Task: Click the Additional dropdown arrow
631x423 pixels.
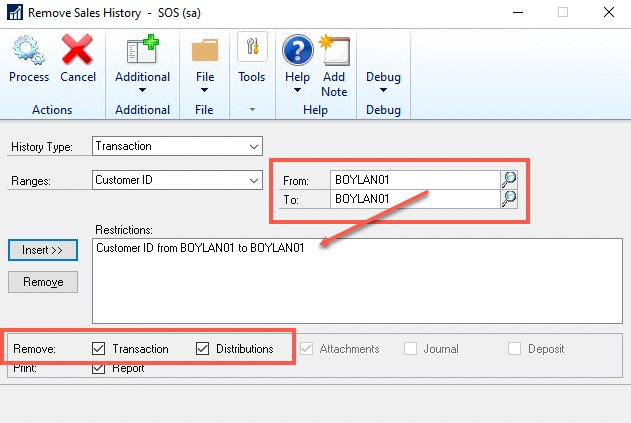Action: 142,90
